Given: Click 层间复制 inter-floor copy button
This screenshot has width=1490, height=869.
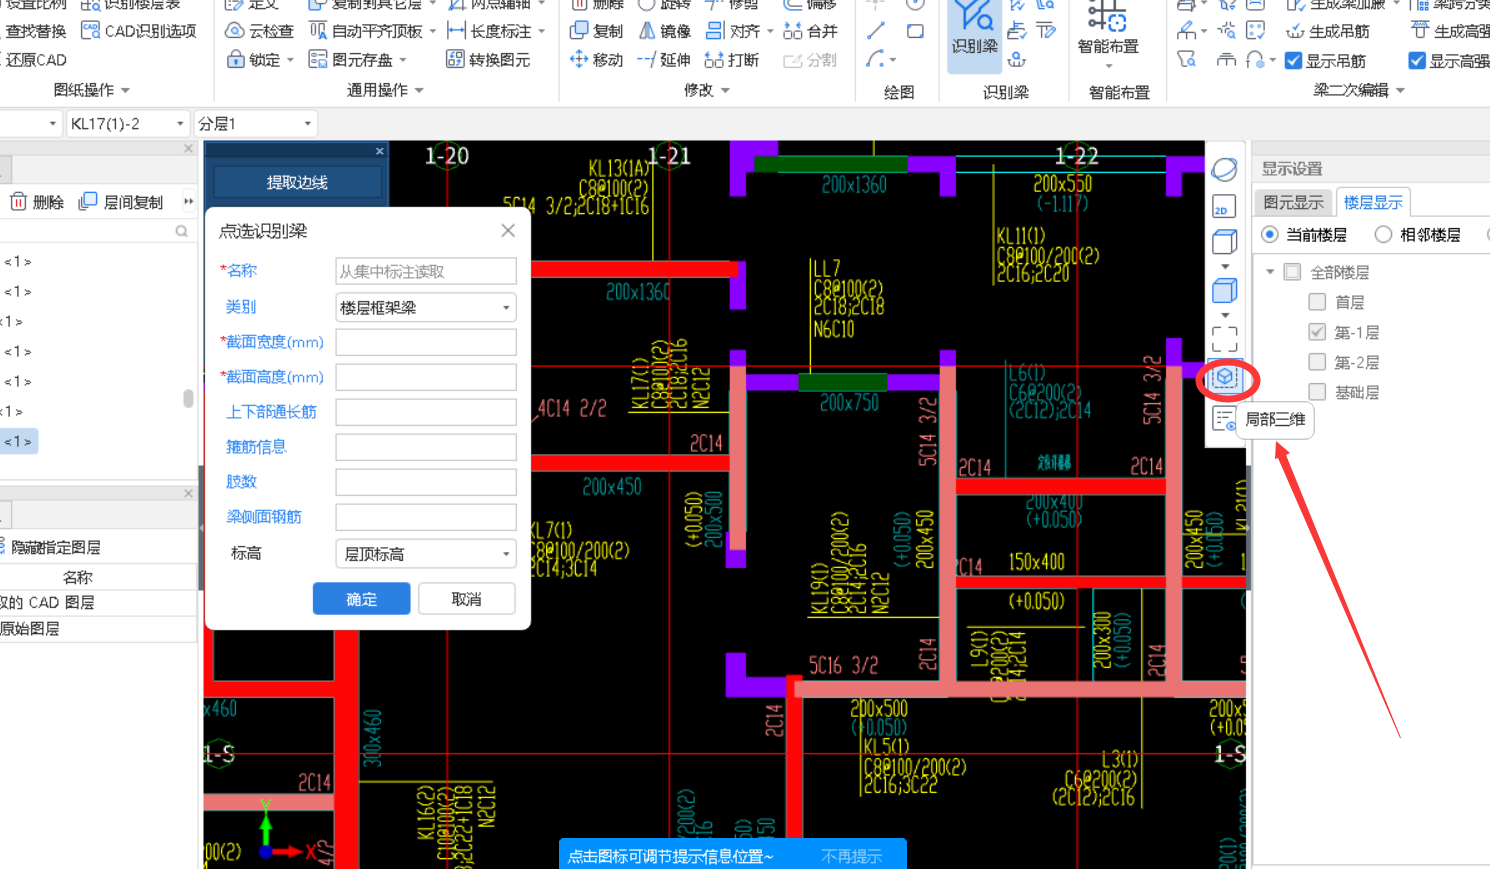Looking at the screenshot, I should 120,202.
